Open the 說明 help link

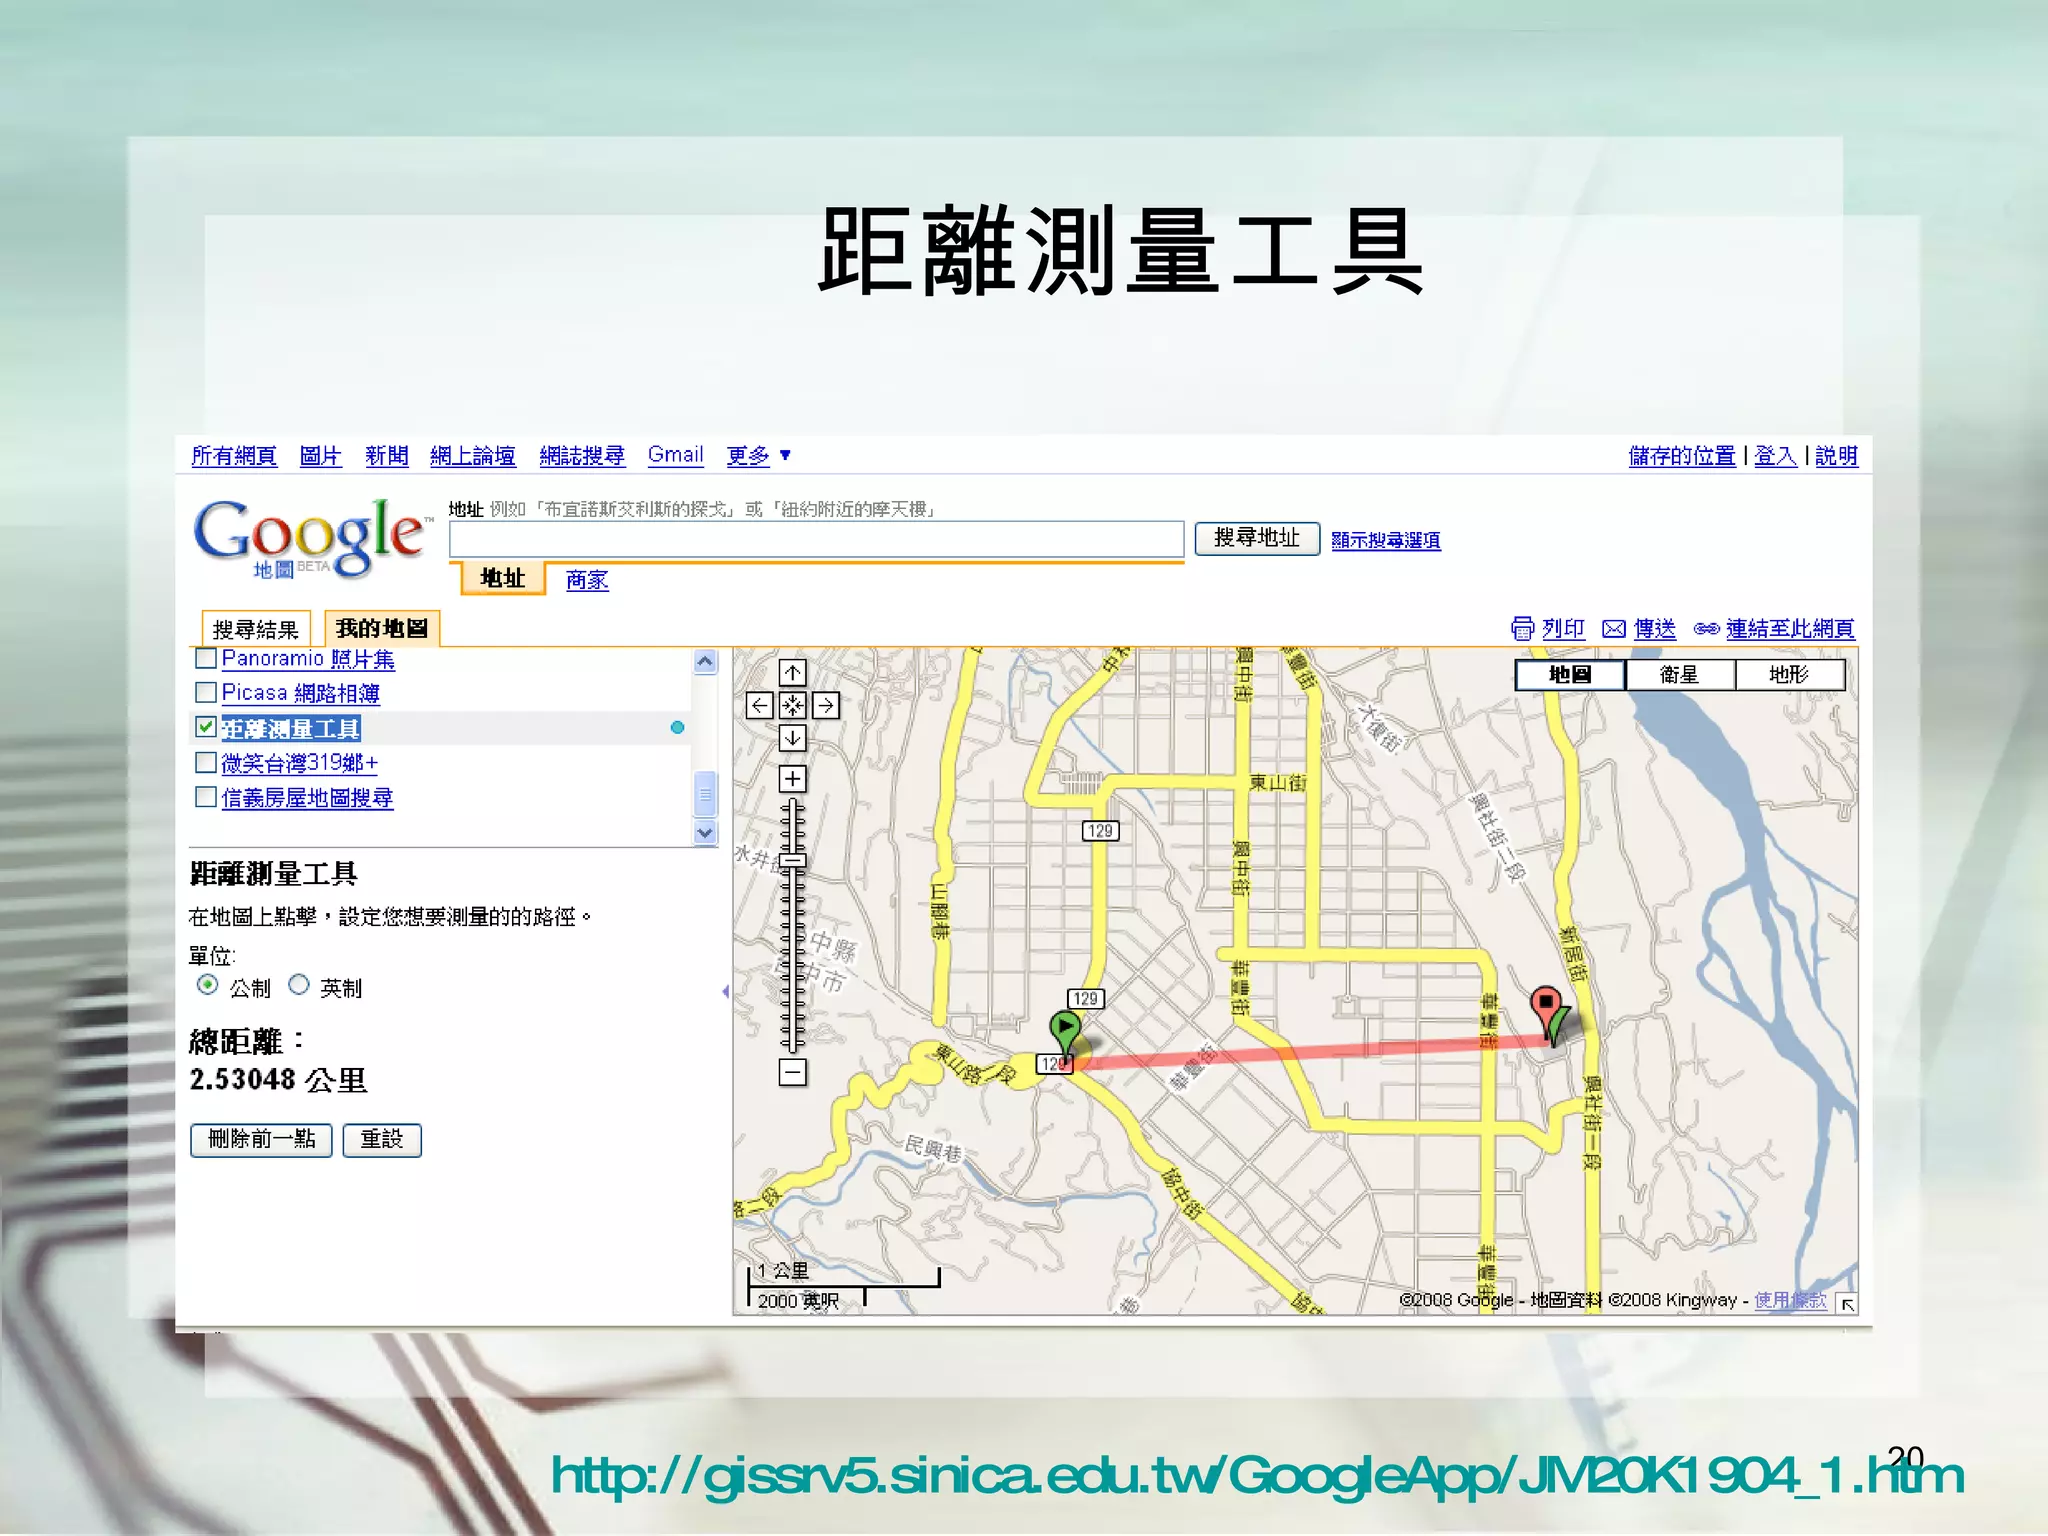point(1836,456)
